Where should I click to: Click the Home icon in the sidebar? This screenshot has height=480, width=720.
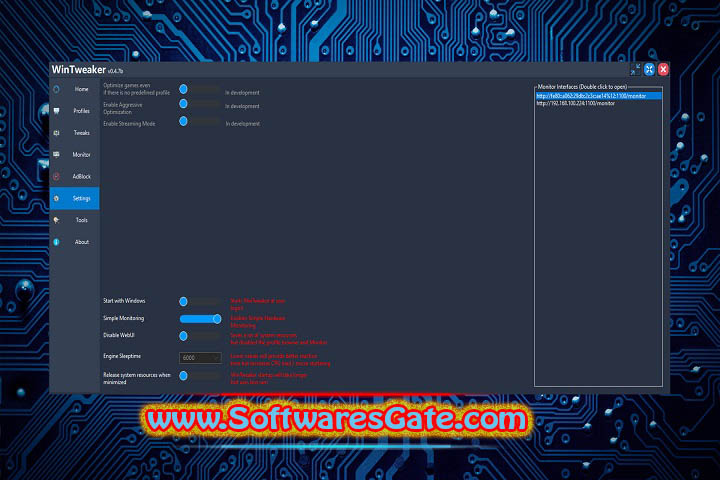coord(56,89)
